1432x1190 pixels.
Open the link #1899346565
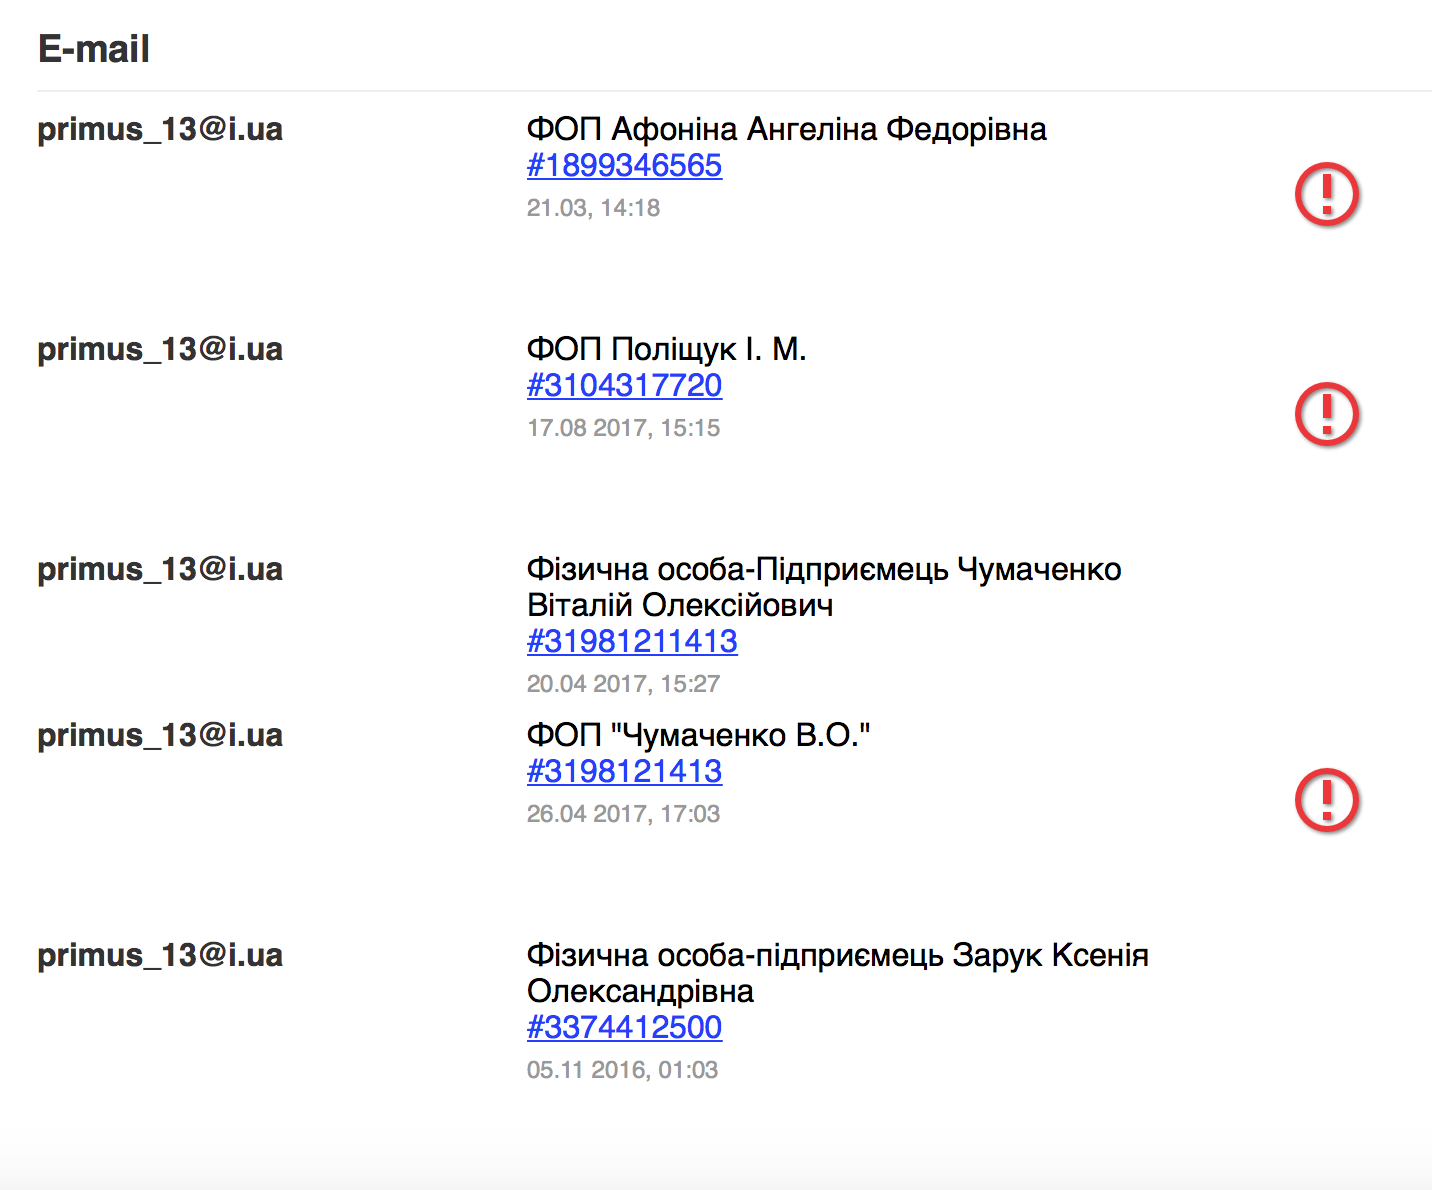624,166
